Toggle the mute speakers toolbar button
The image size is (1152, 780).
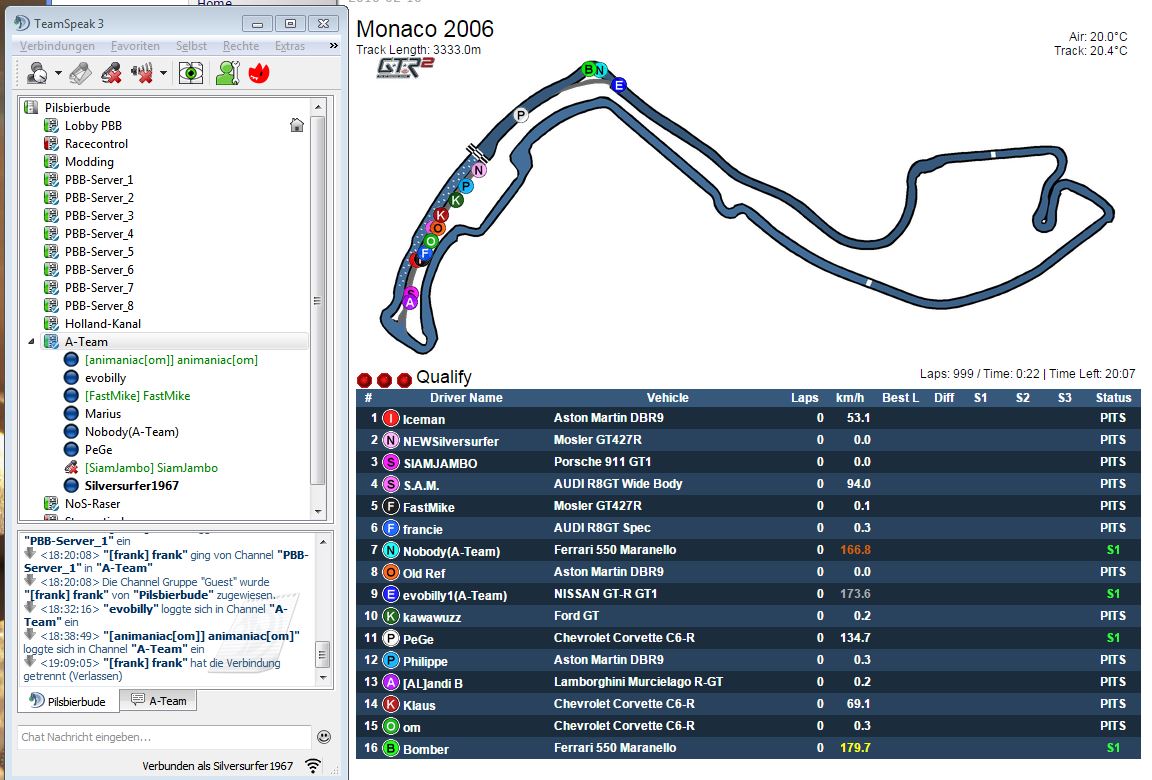point(142,73)
